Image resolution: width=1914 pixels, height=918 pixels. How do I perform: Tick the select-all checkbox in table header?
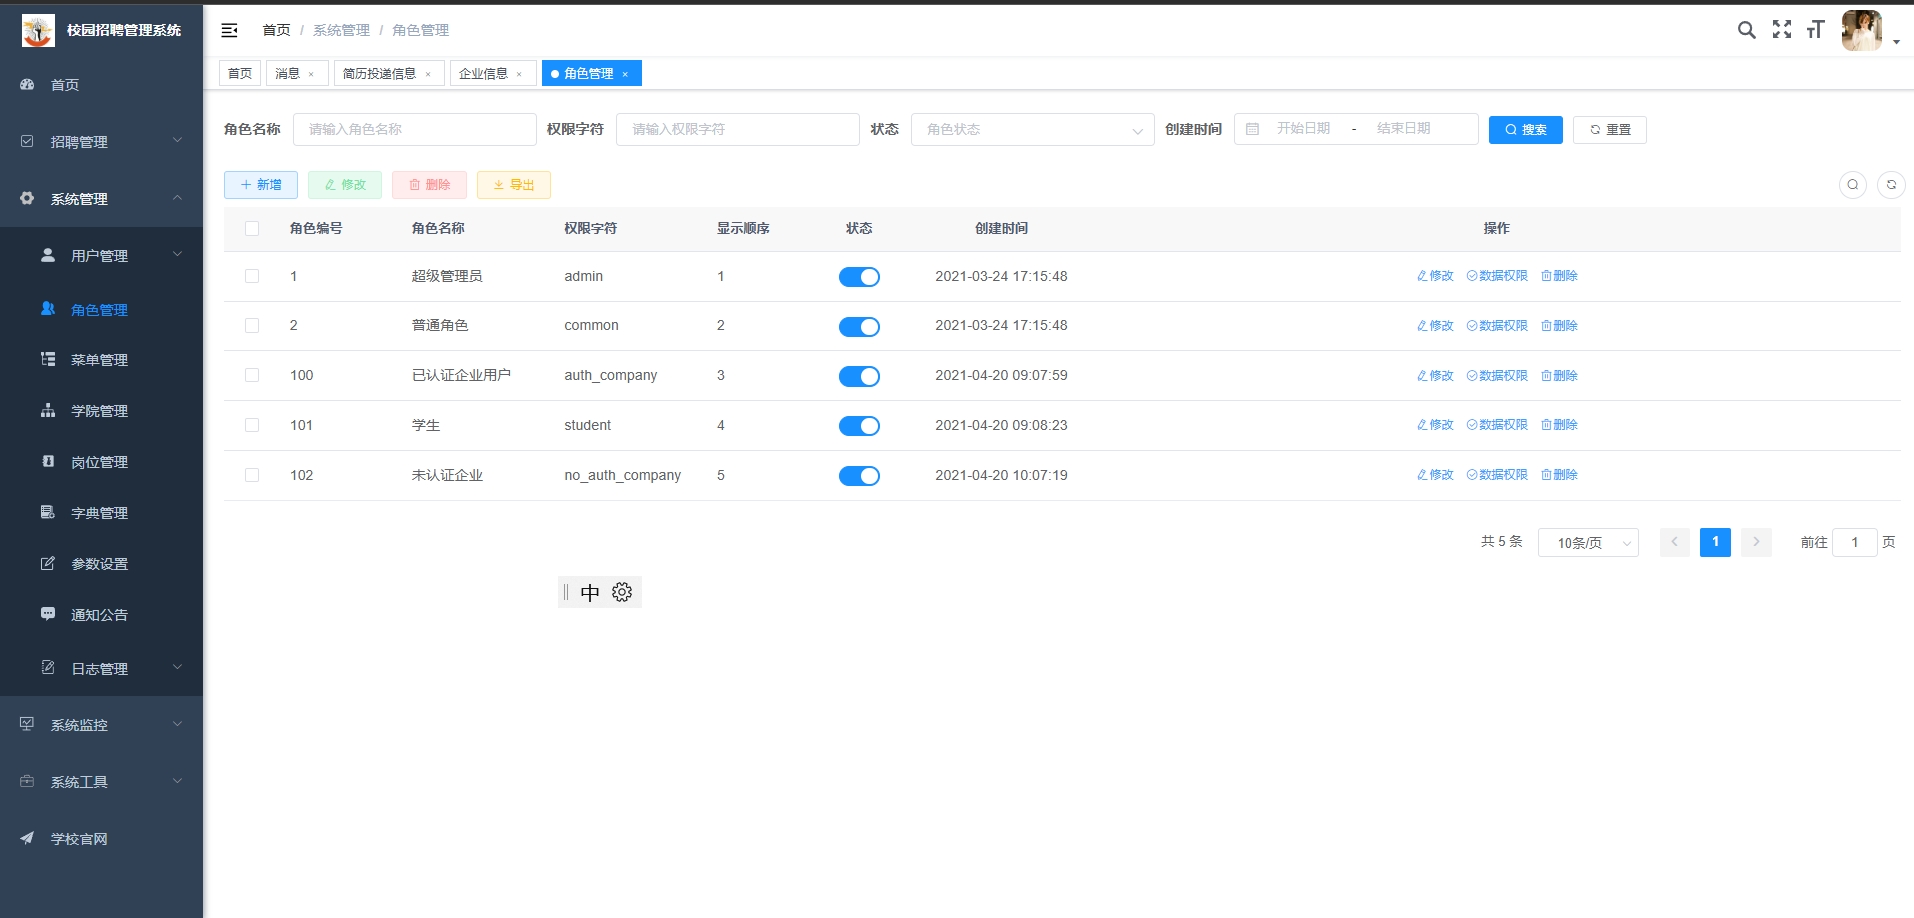pos(252,229)
